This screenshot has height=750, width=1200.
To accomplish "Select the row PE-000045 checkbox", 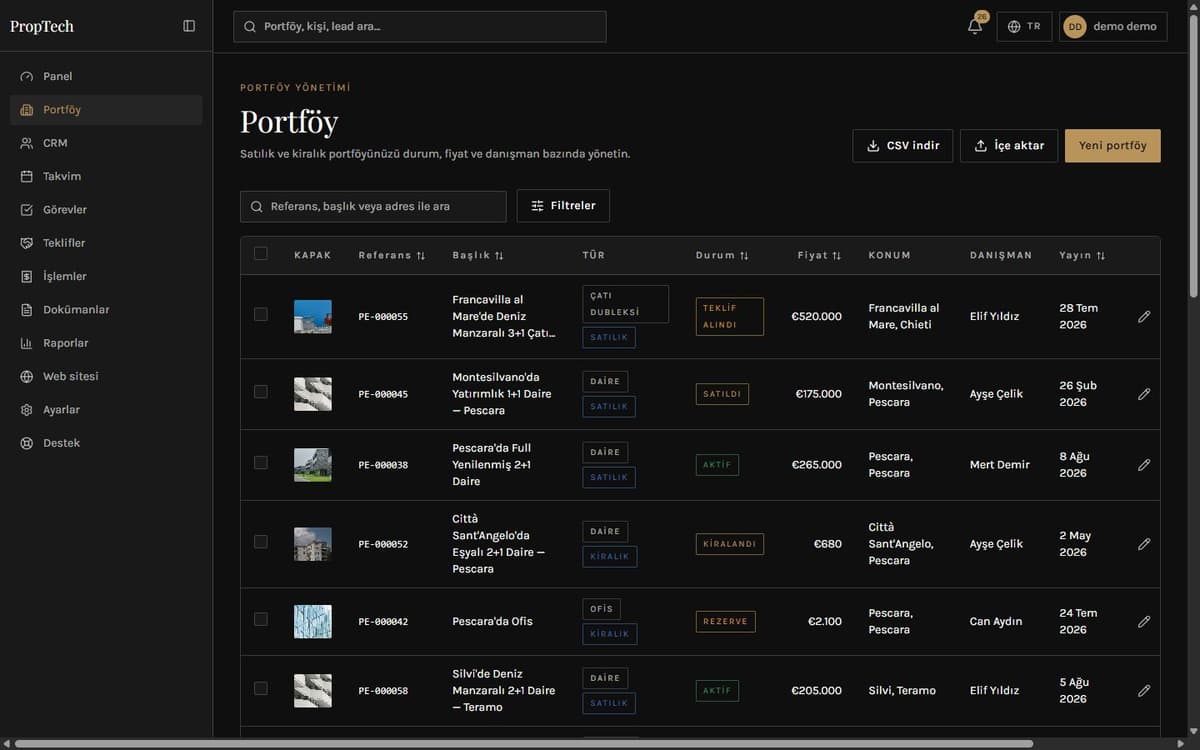I will click(261, 392).
